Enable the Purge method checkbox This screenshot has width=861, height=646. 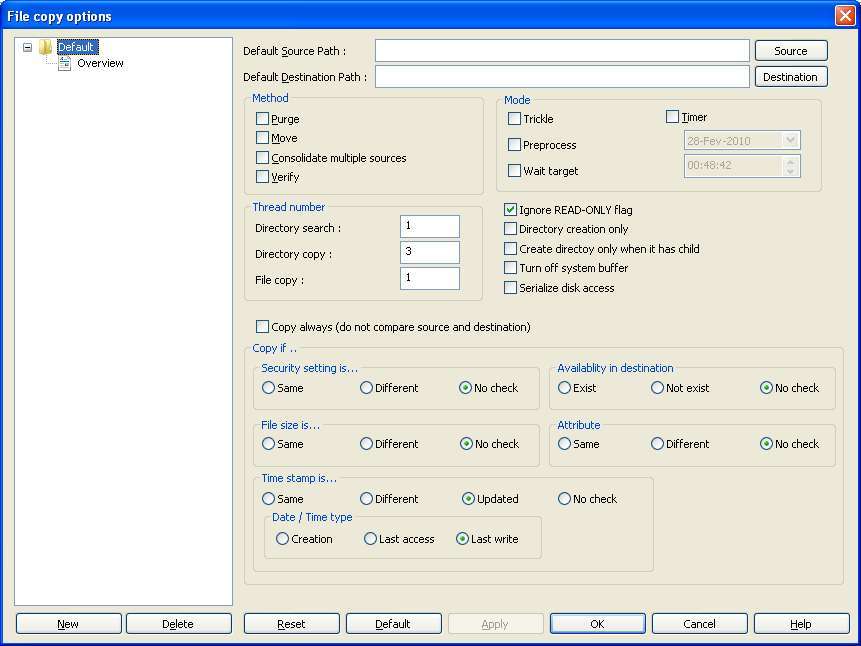[x=263, y=119]
